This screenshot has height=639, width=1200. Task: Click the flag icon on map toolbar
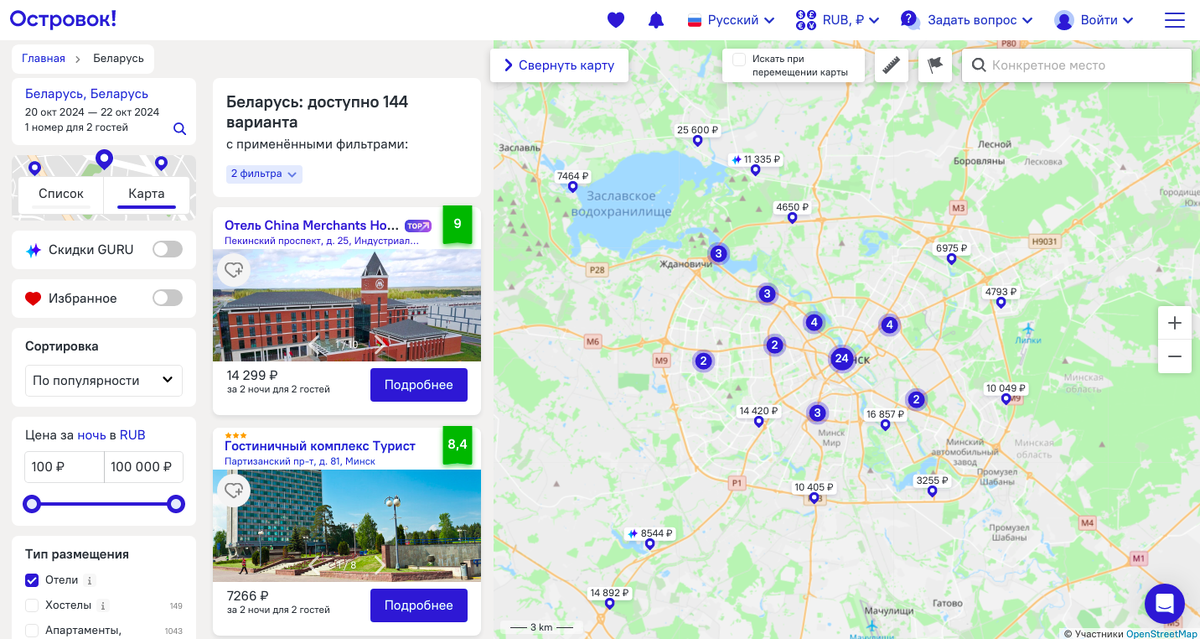click(934, 65)
